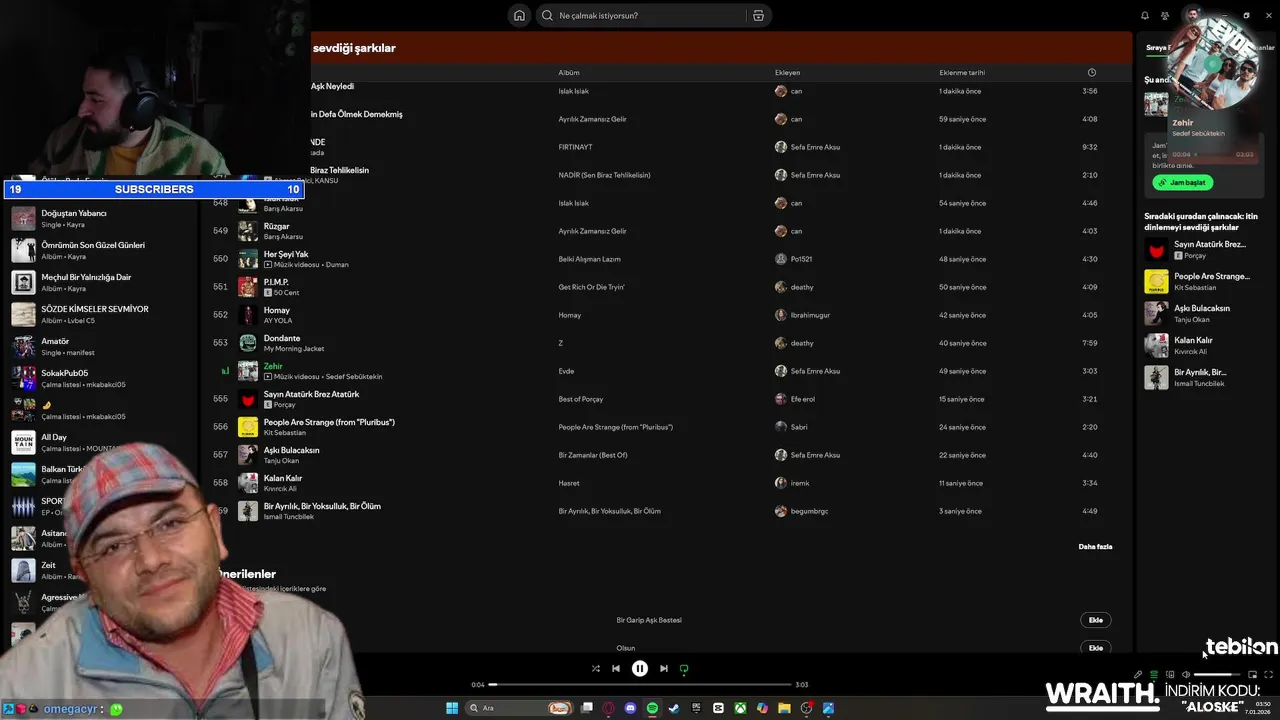Open the Windows Start menu
1280x720 pixels.
tap(452, 708)
